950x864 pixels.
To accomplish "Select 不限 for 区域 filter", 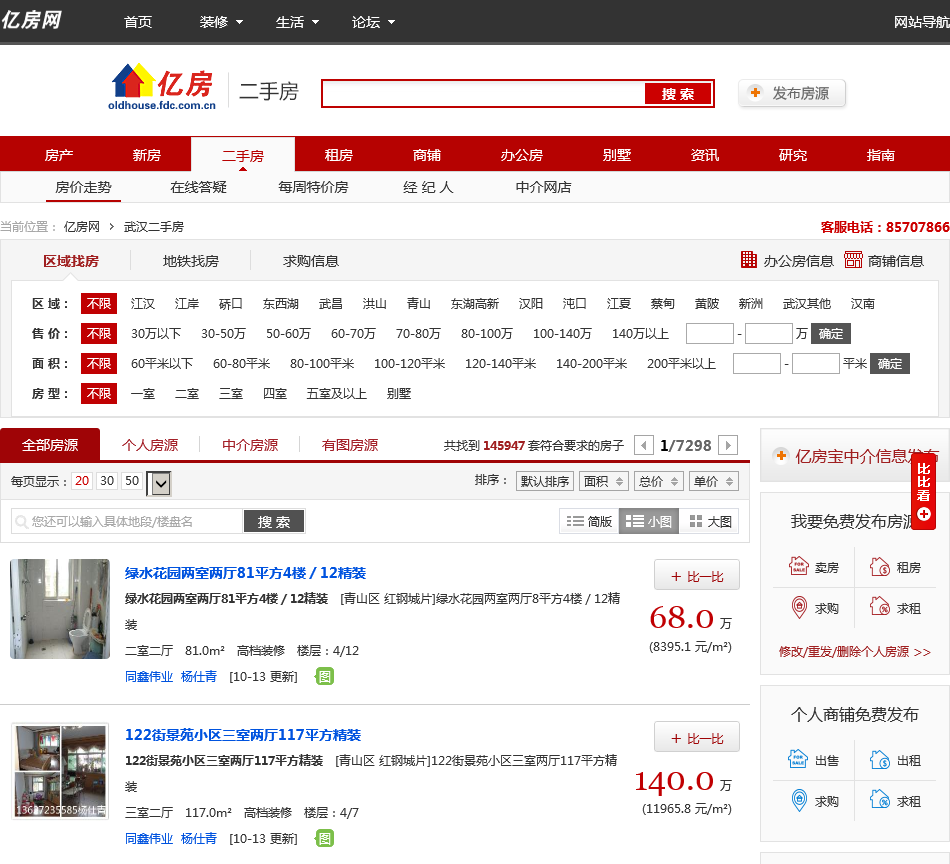I will pyautogui.click(x=99, y=304).
